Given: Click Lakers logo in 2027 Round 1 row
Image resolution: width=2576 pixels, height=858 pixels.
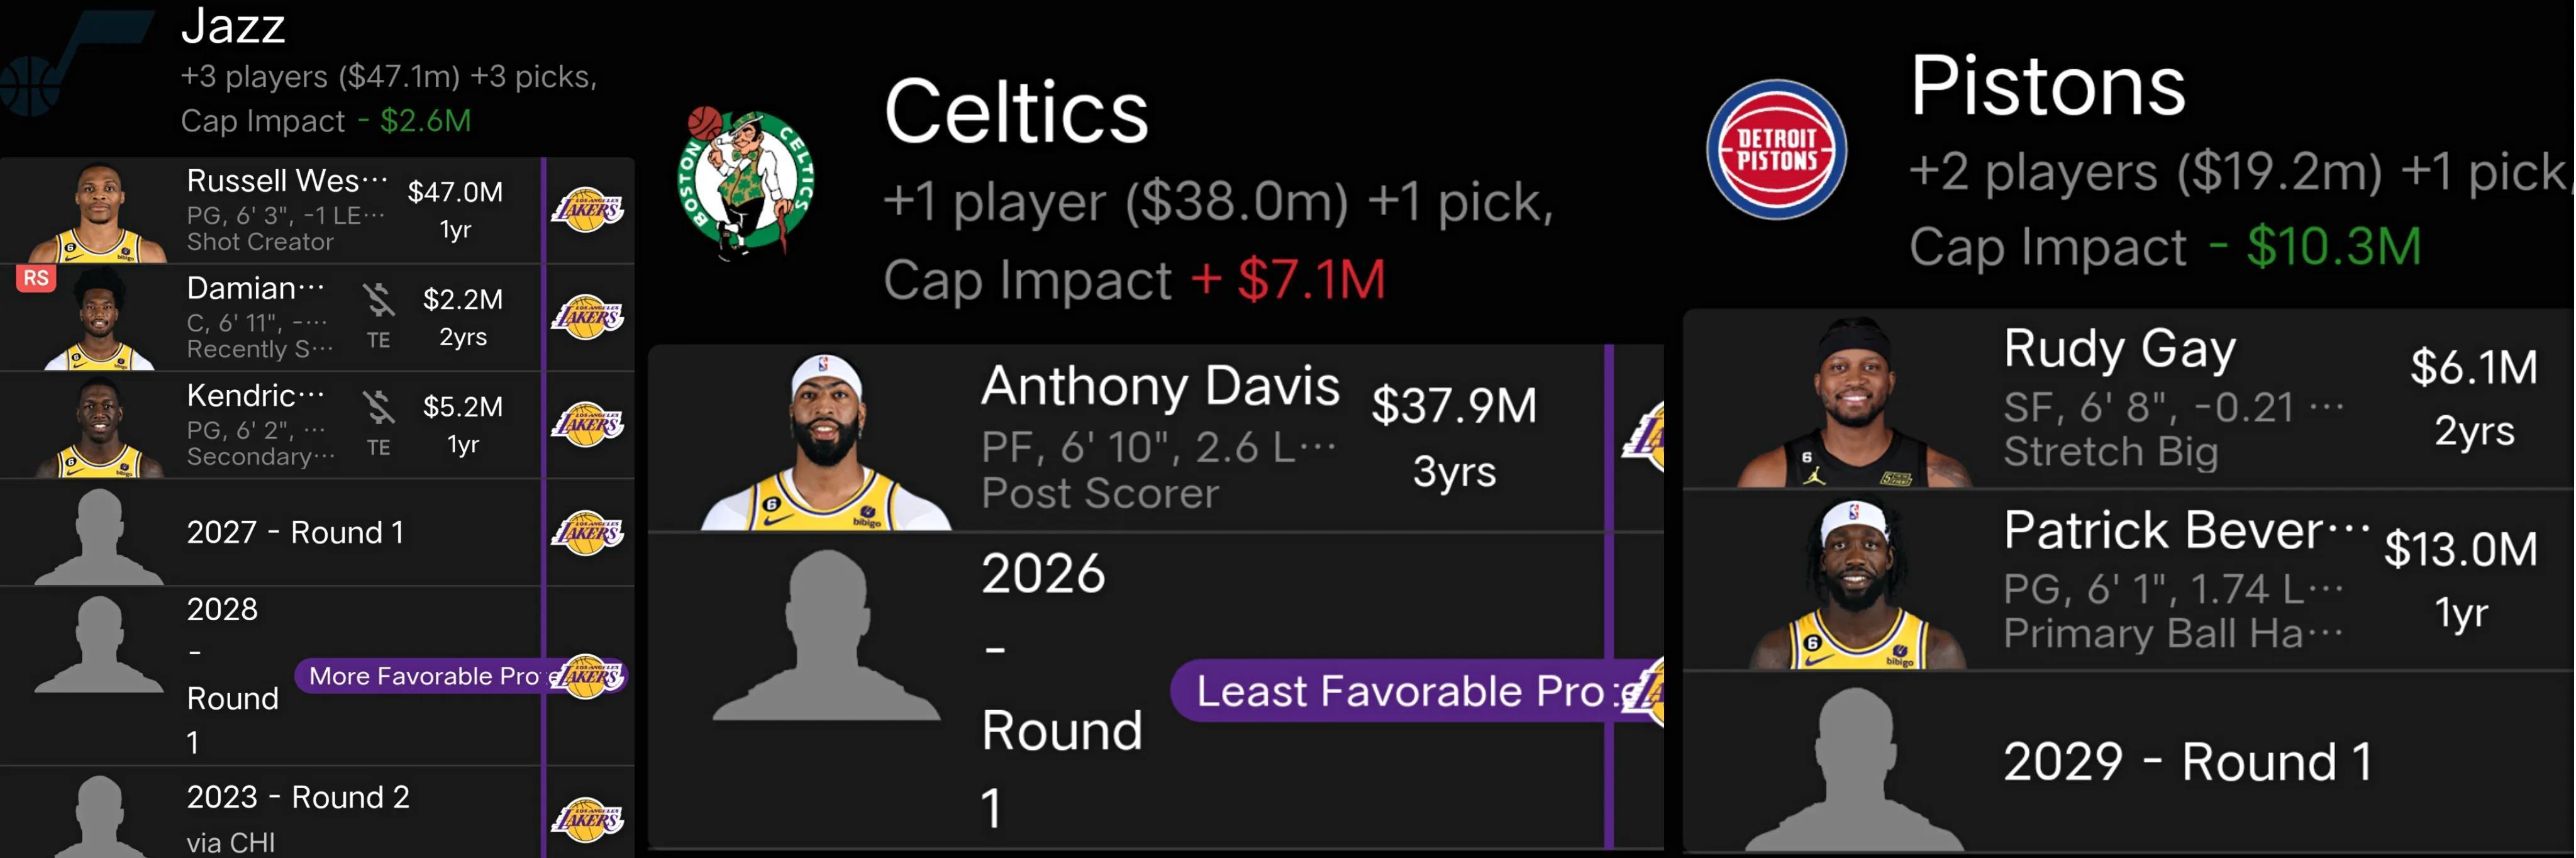Looking at the screenshot, I should click(x=588, y=532).
